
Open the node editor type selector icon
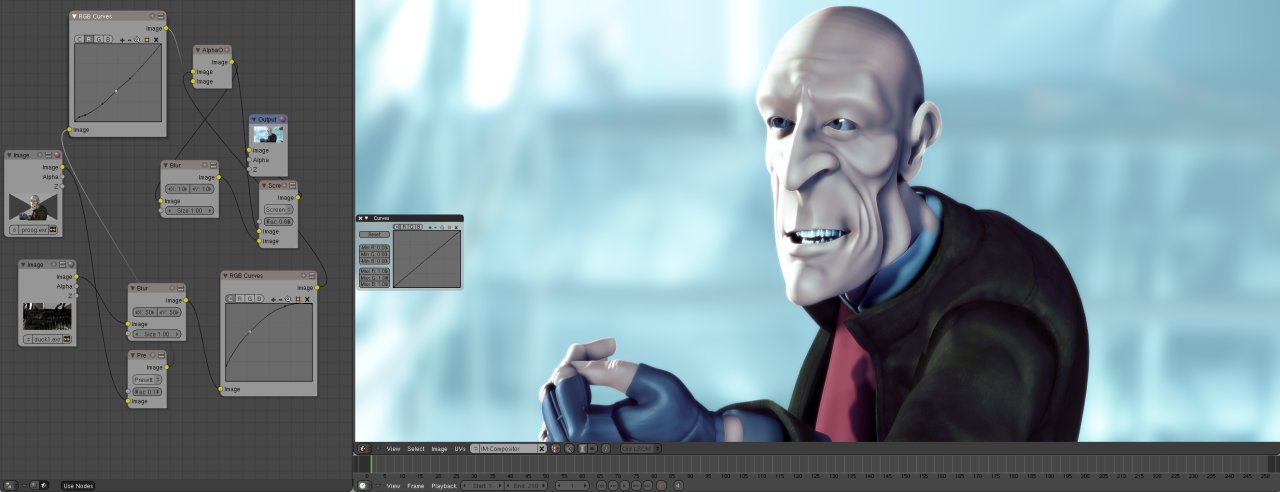tap(10, 486)
